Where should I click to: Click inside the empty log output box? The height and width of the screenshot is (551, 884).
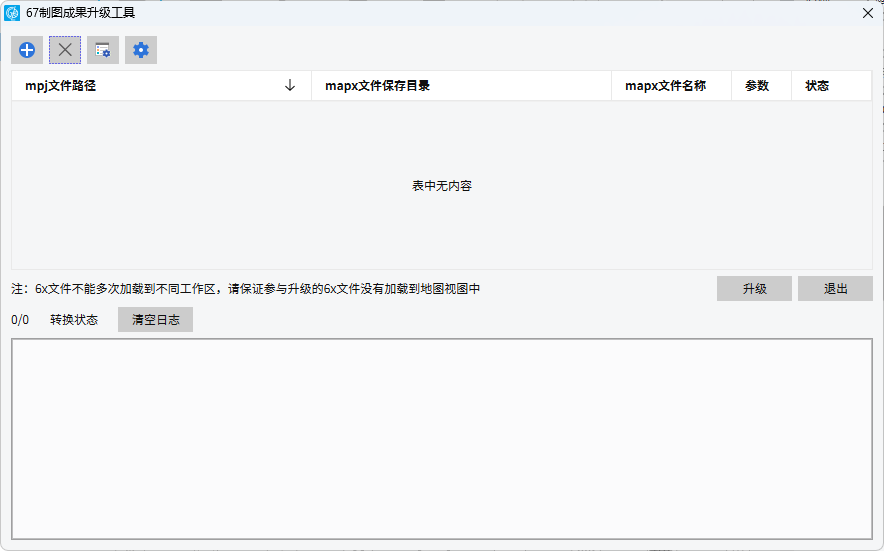(x=441, y=439)
